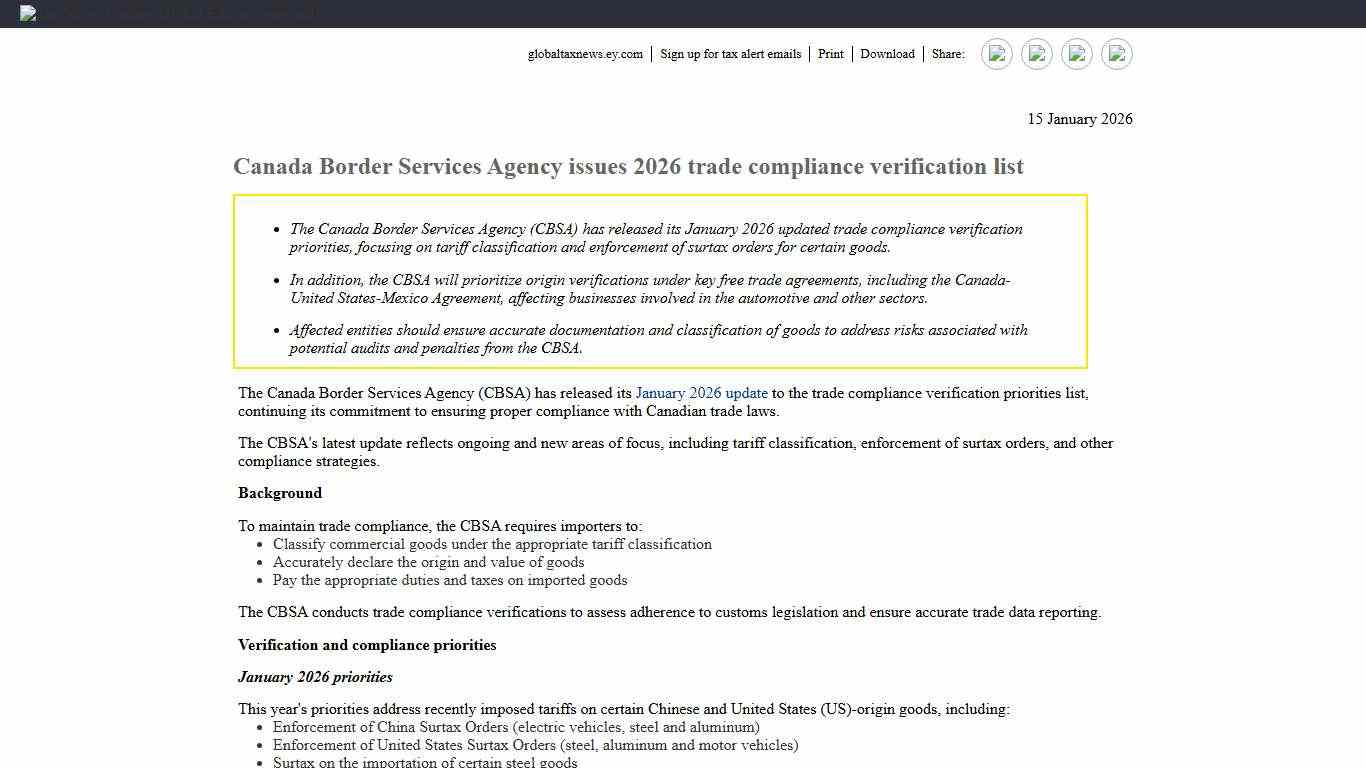Click the Verification and compliance priorities heading
Viewport: 1366px width, 768px height.
pos(366,645)
